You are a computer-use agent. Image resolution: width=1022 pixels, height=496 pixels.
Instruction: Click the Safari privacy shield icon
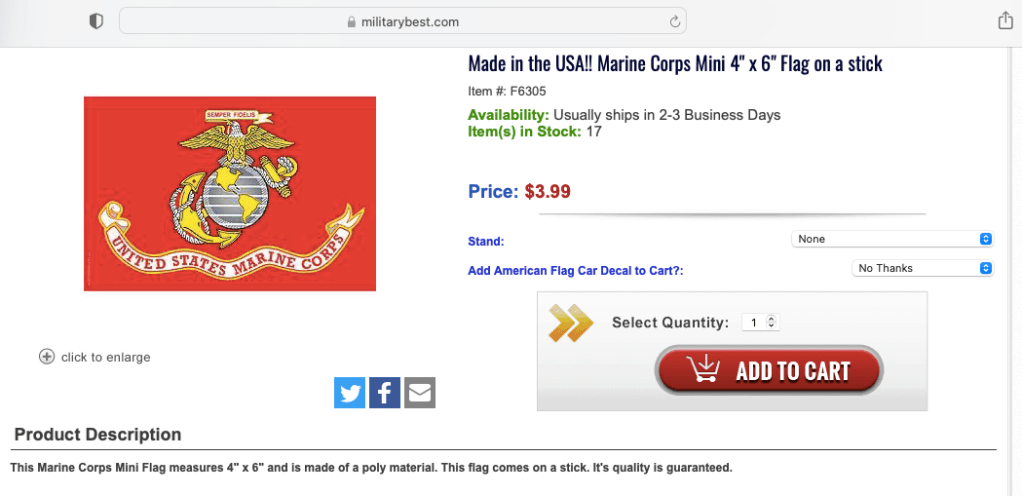tap(96, 22)
